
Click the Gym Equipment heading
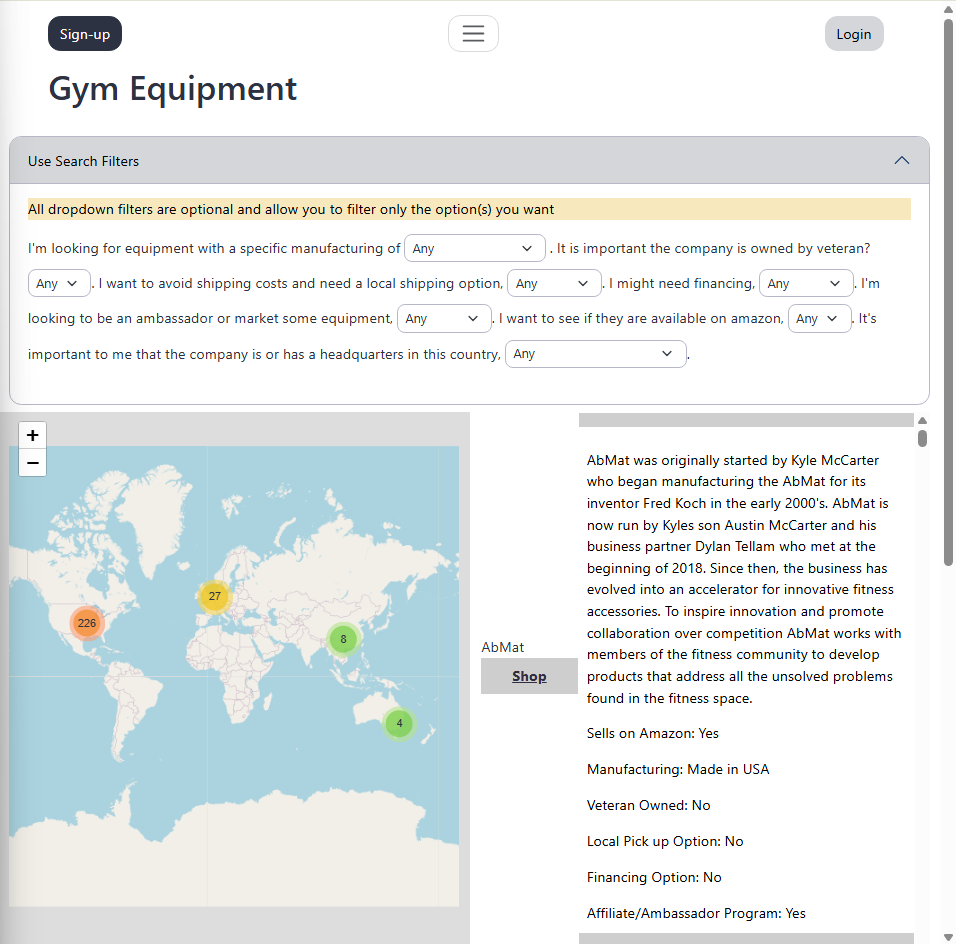(x=173, y=89)
